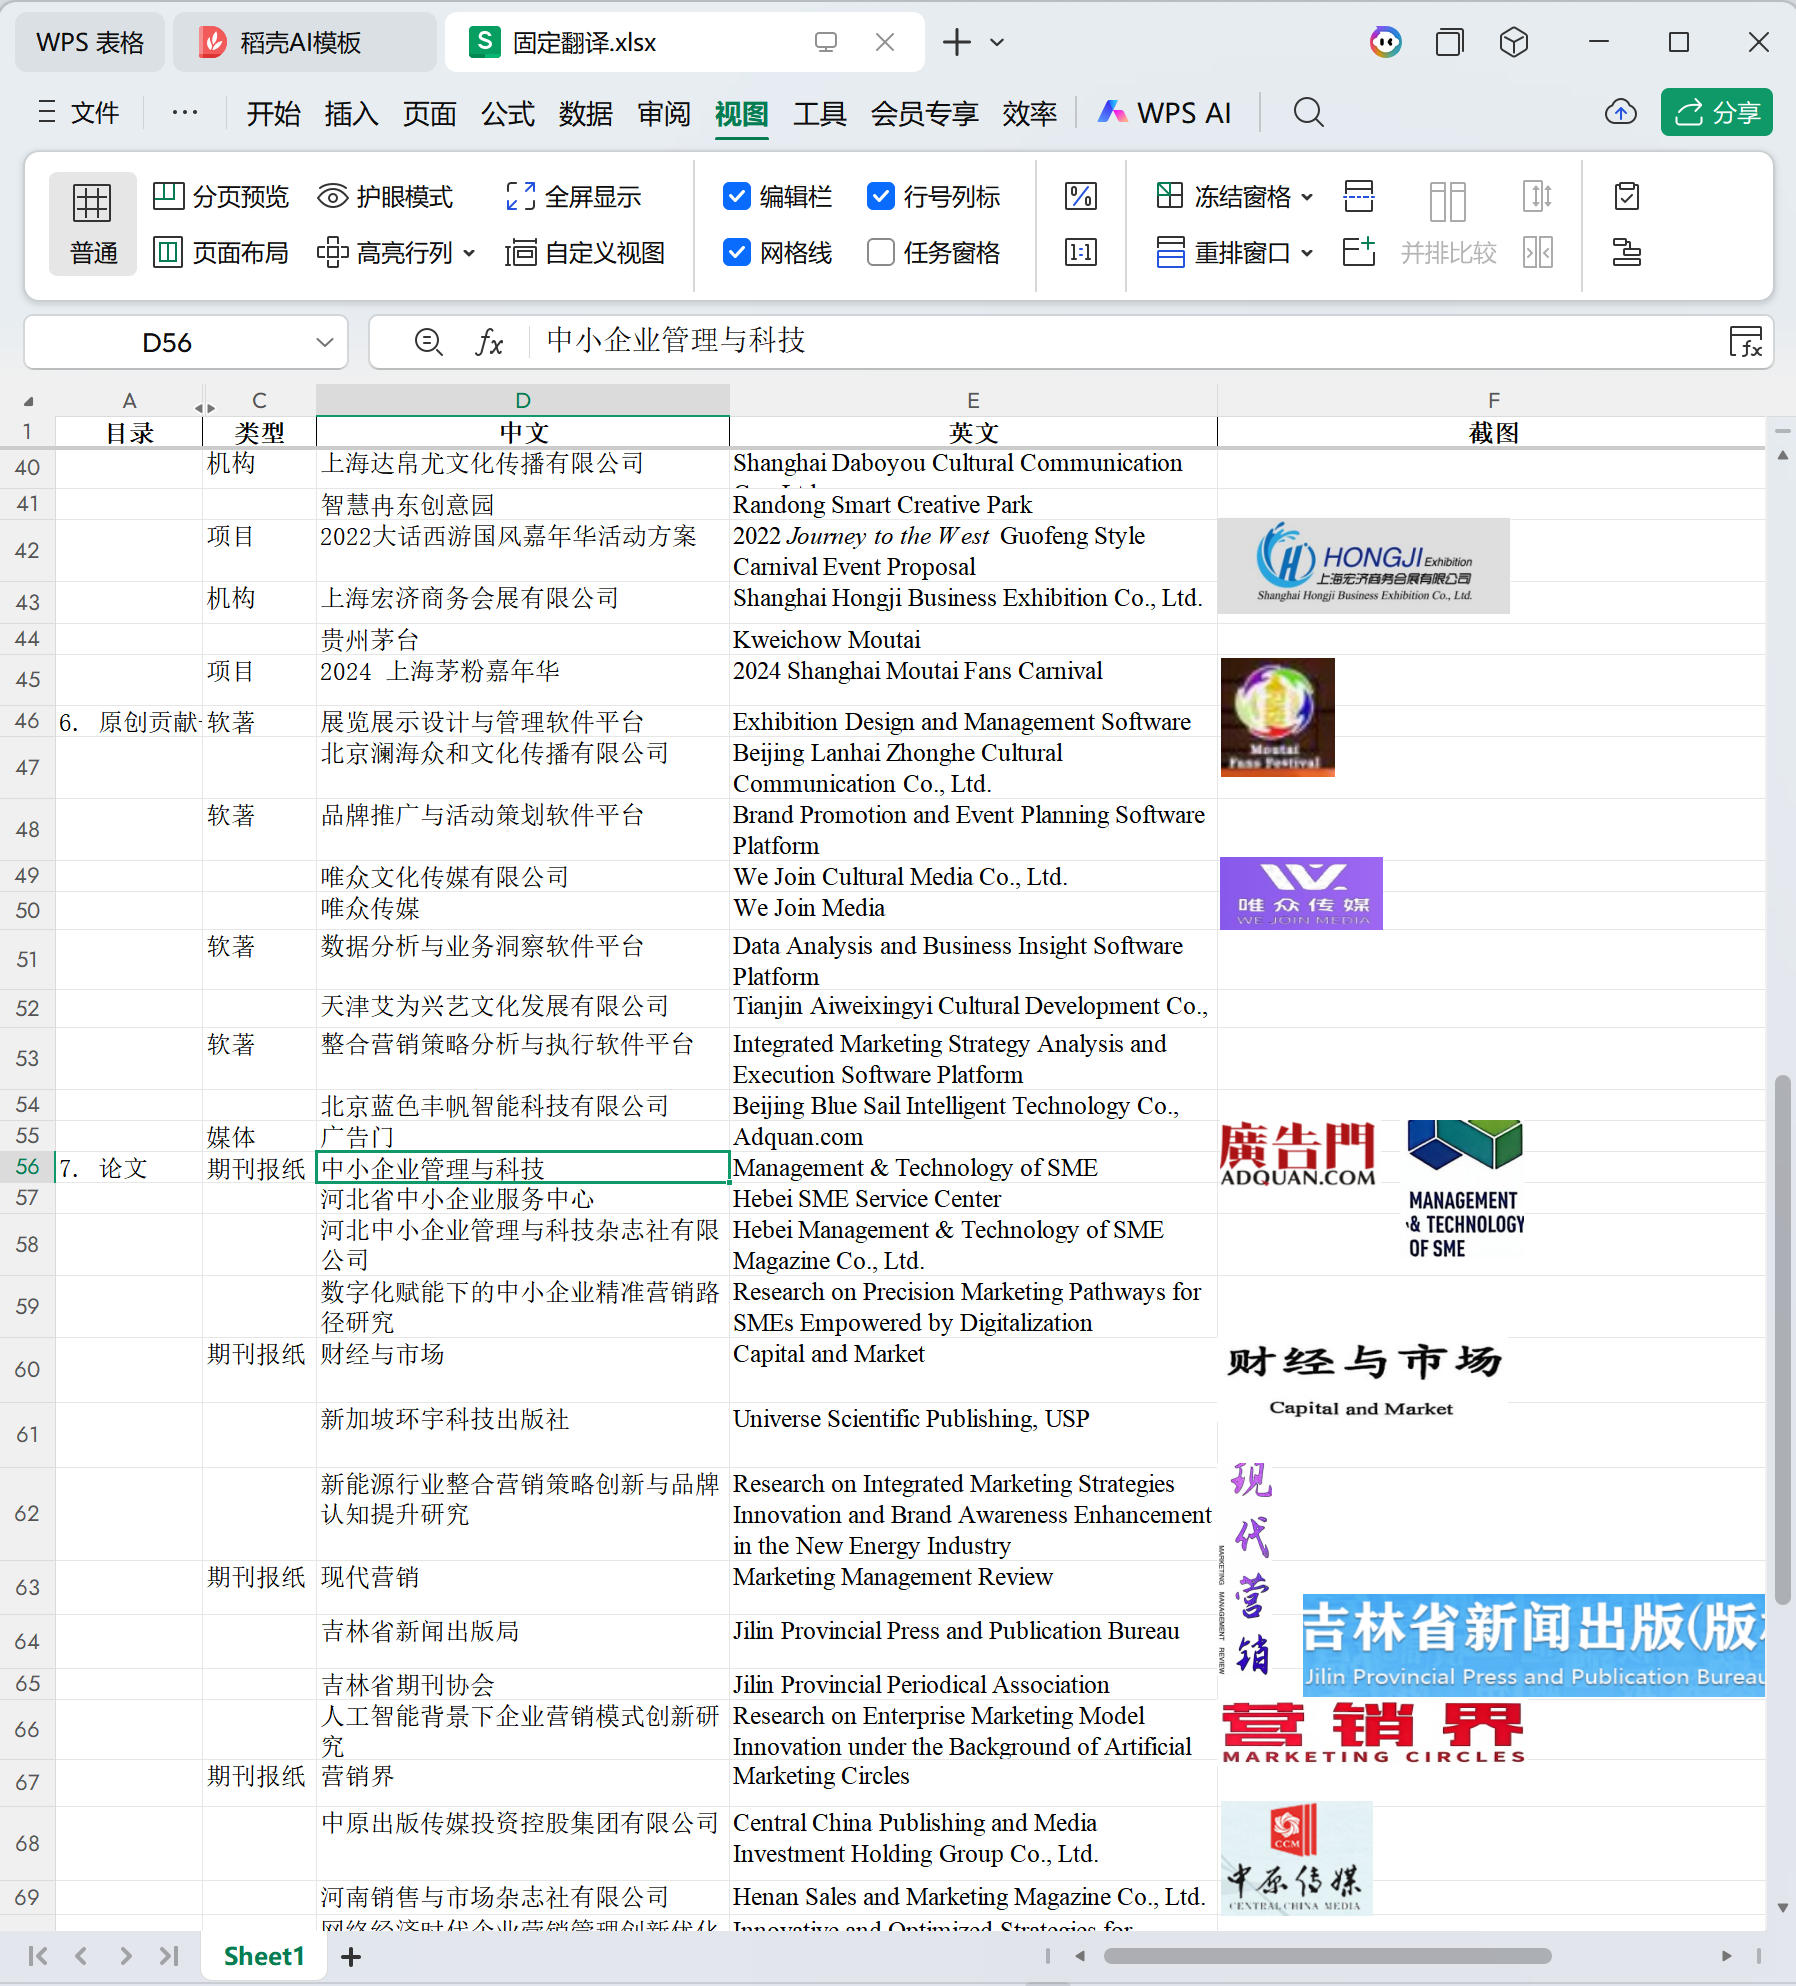Select row 62 header
Screen dimensions: 1796x1986
(27, 1513)
